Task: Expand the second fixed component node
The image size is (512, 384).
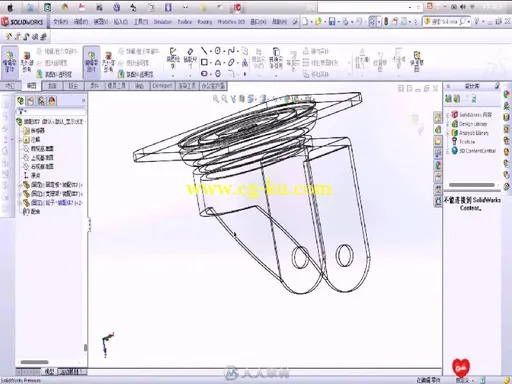Action: tap(20, 193)
